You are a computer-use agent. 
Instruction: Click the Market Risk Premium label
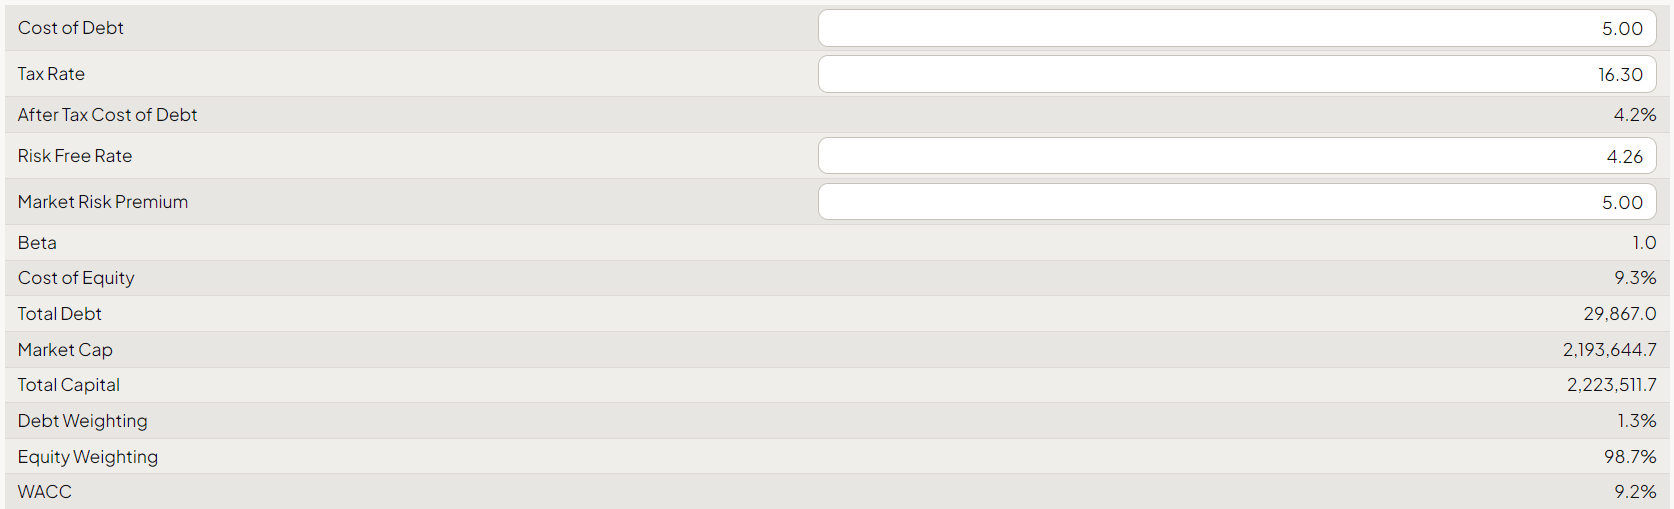[x=103, y=202]
